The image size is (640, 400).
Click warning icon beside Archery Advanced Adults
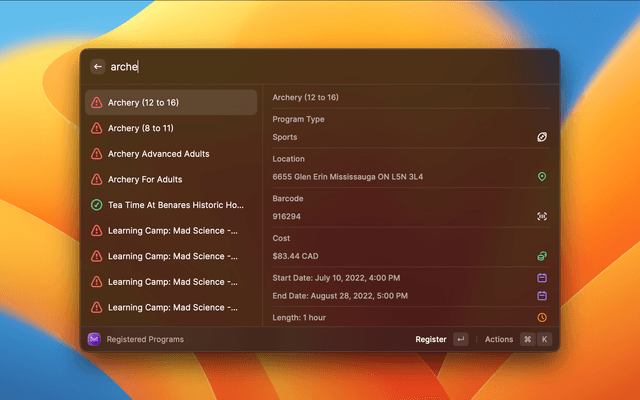click(96, 154)
